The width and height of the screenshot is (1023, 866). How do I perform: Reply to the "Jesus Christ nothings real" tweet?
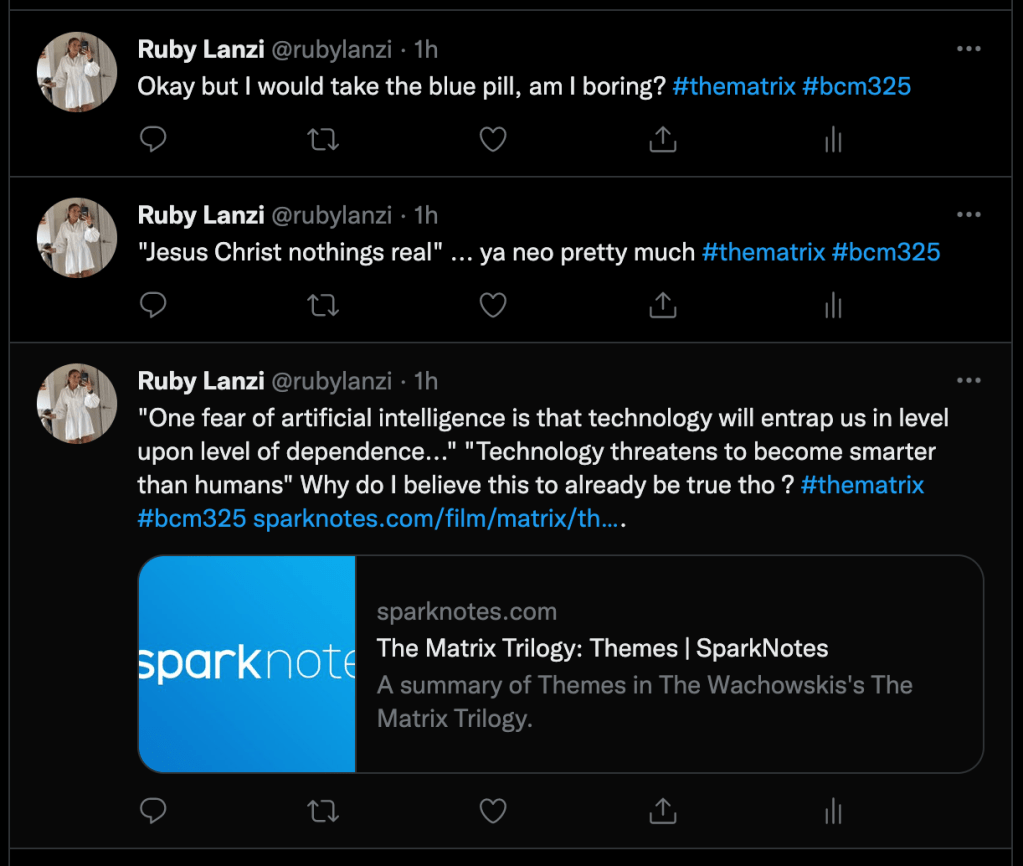pos(153,305)
